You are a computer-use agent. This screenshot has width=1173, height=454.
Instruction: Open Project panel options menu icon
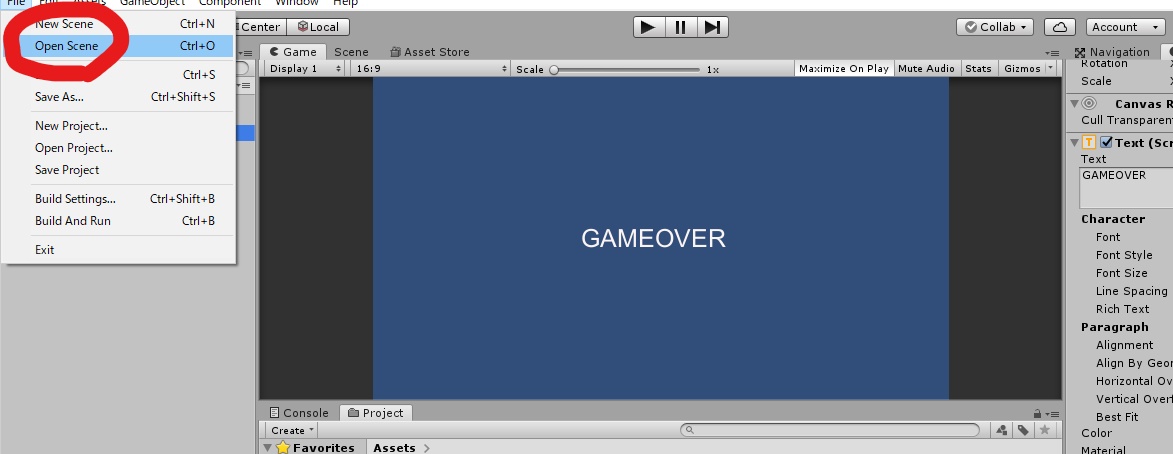(1053, 414)
